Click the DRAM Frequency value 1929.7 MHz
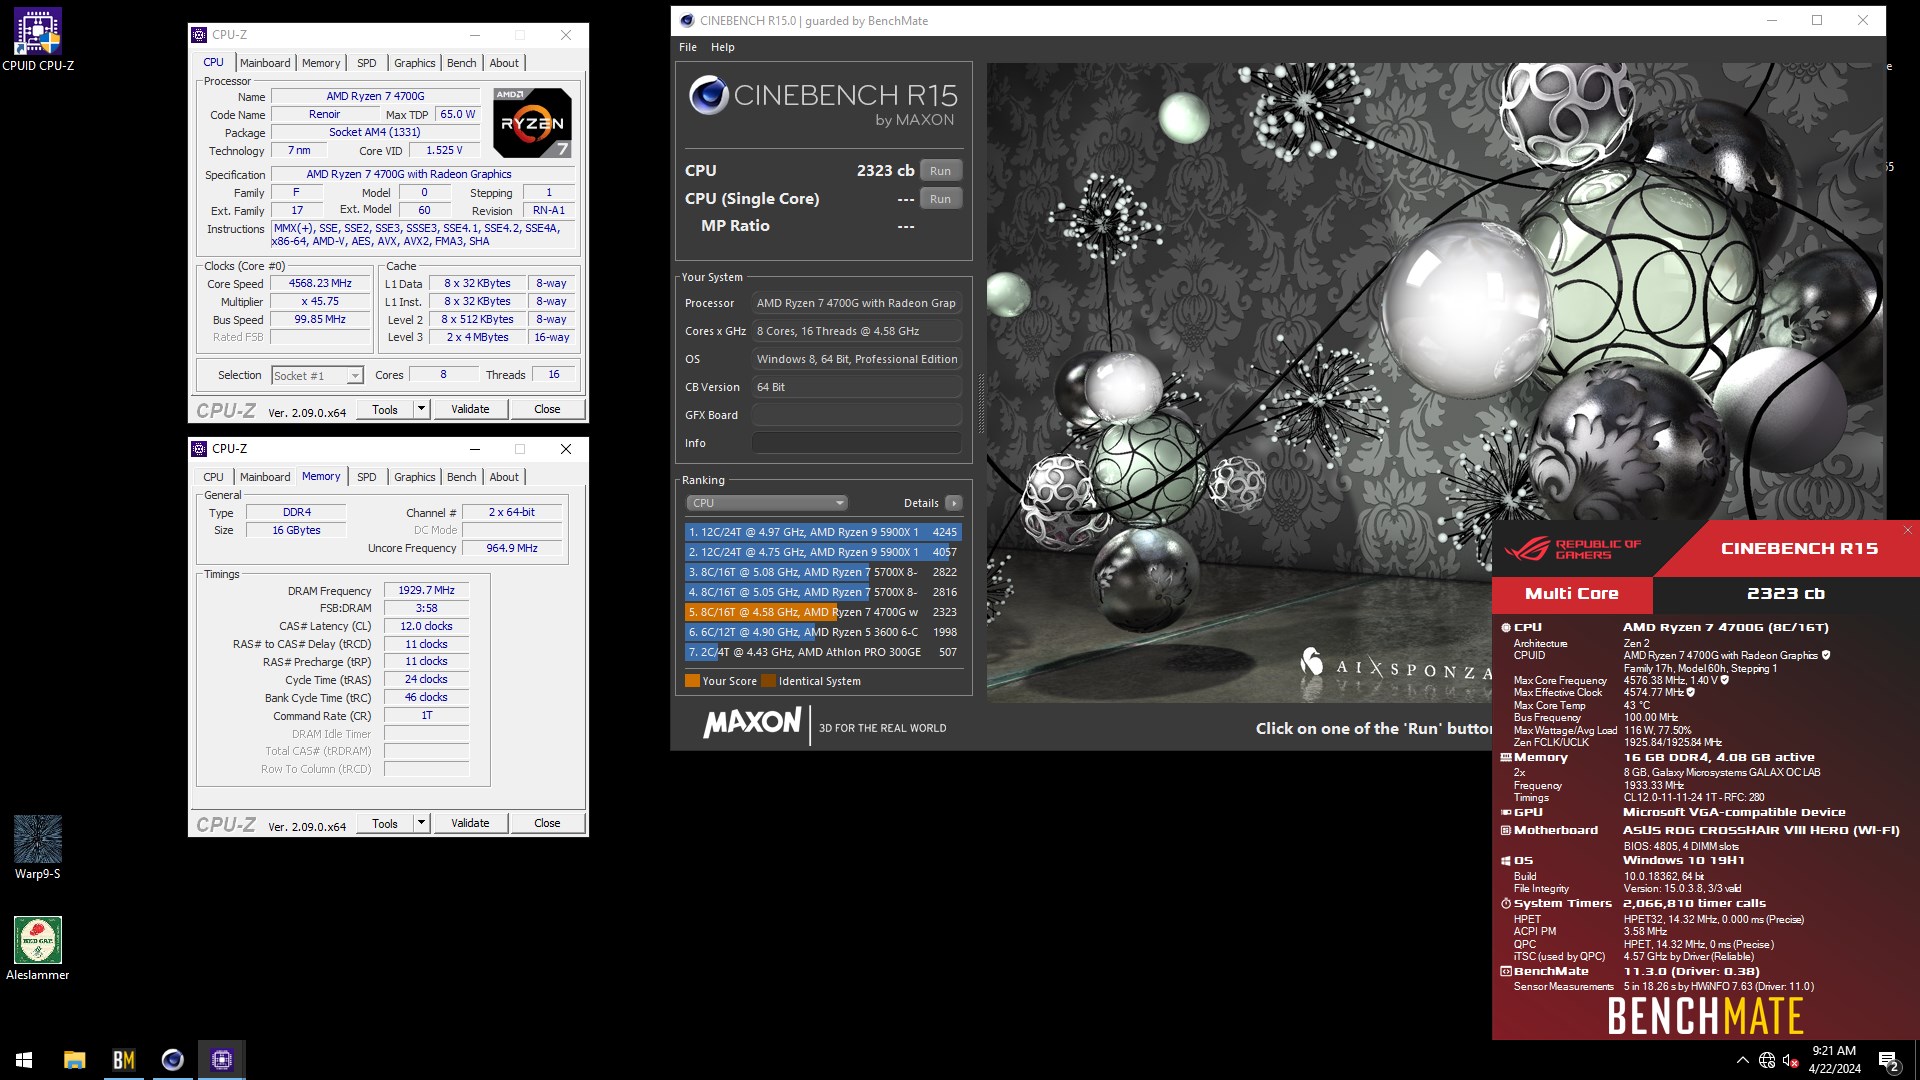Screen dimensions: 1920x1080 [426, 591]
